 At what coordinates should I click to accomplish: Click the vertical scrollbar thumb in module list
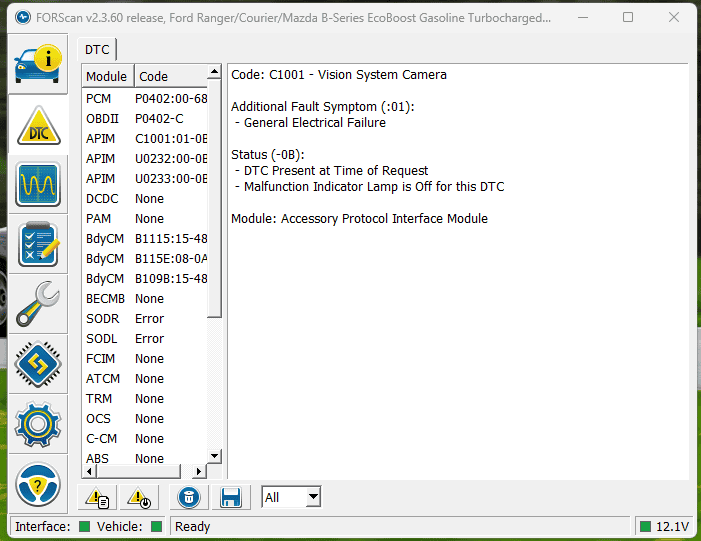(215, 199)
